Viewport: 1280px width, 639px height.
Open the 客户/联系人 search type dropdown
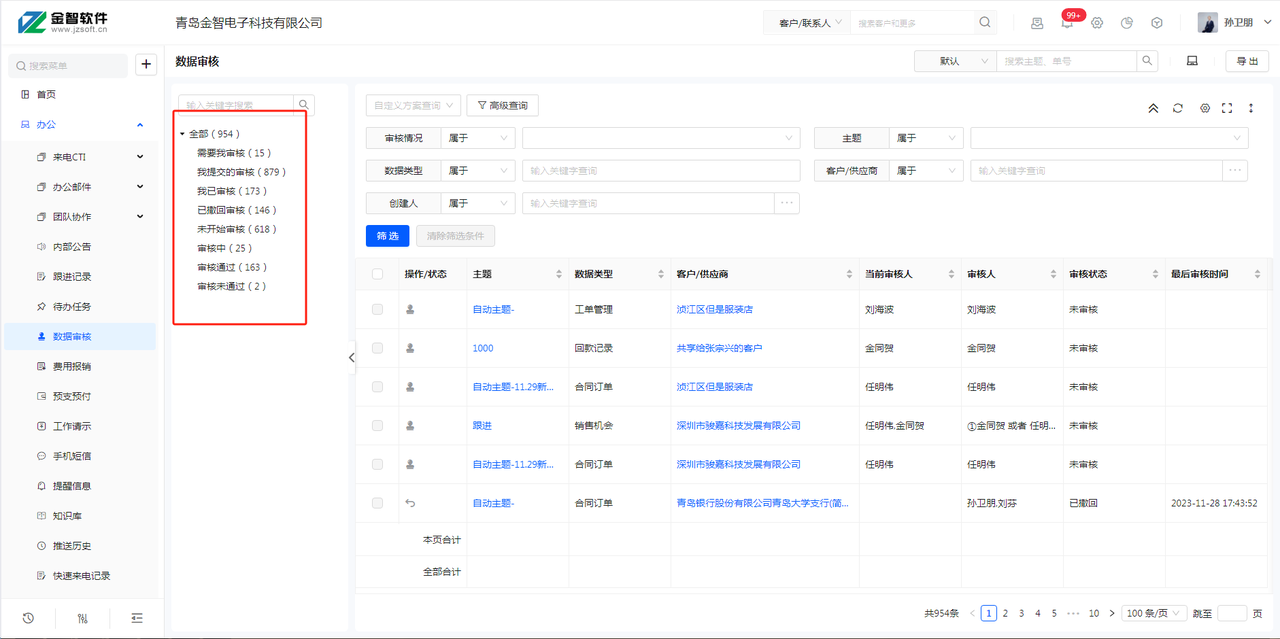(807, 22)
